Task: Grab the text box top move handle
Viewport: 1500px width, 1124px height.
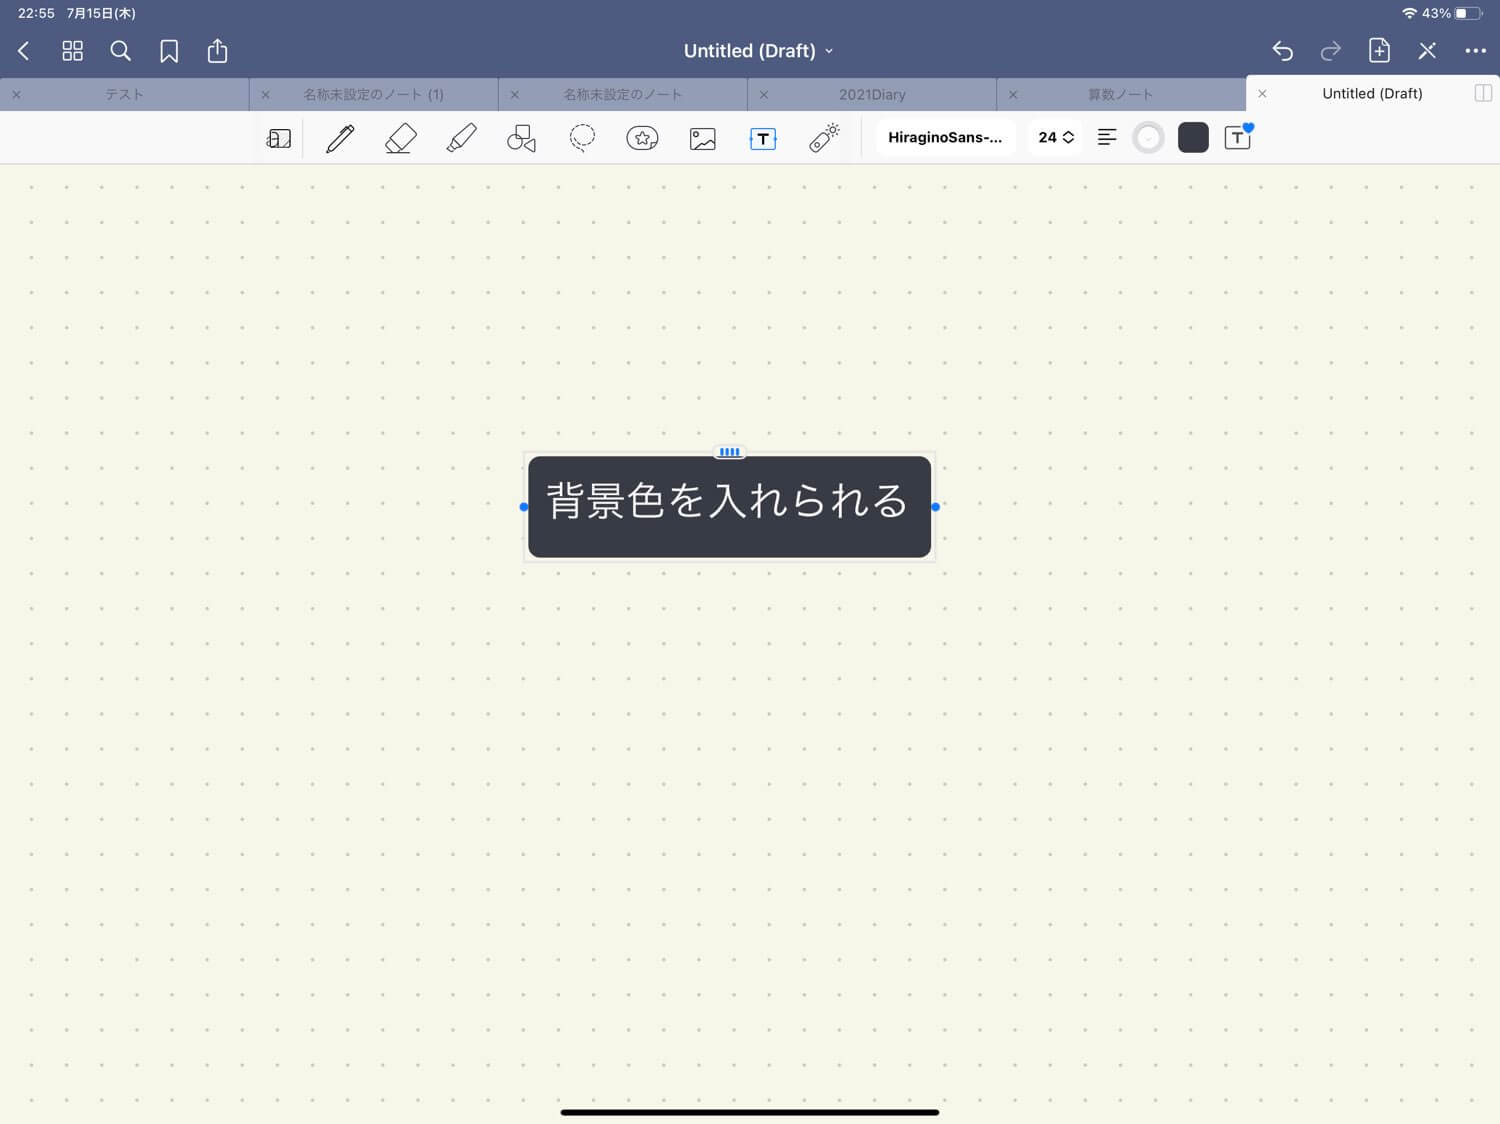Action: [729, 452]
